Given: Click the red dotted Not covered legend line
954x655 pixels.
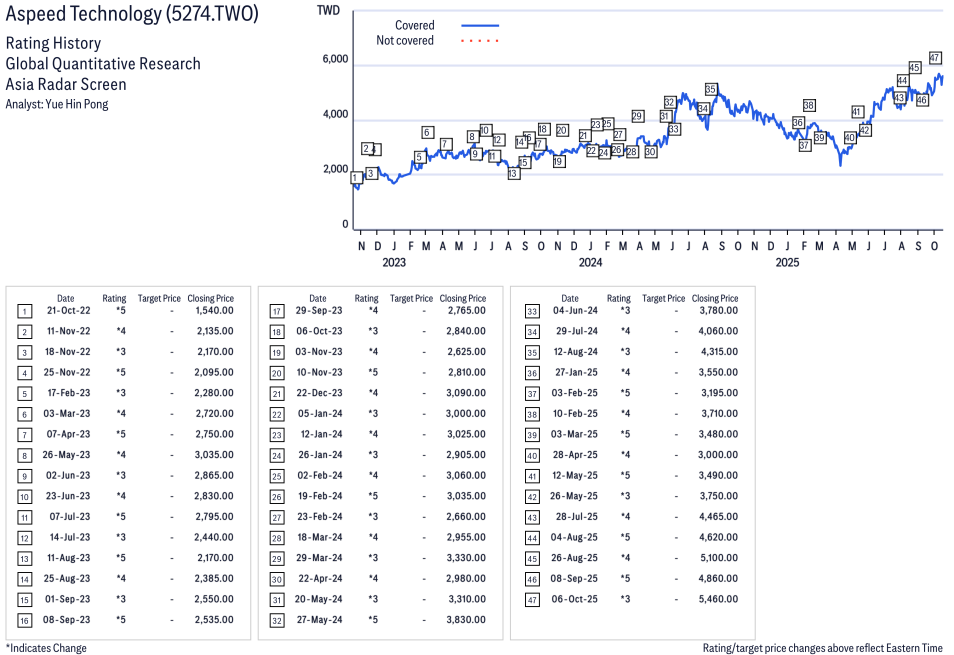Looking at the screenshot, I should coord(480,41).
